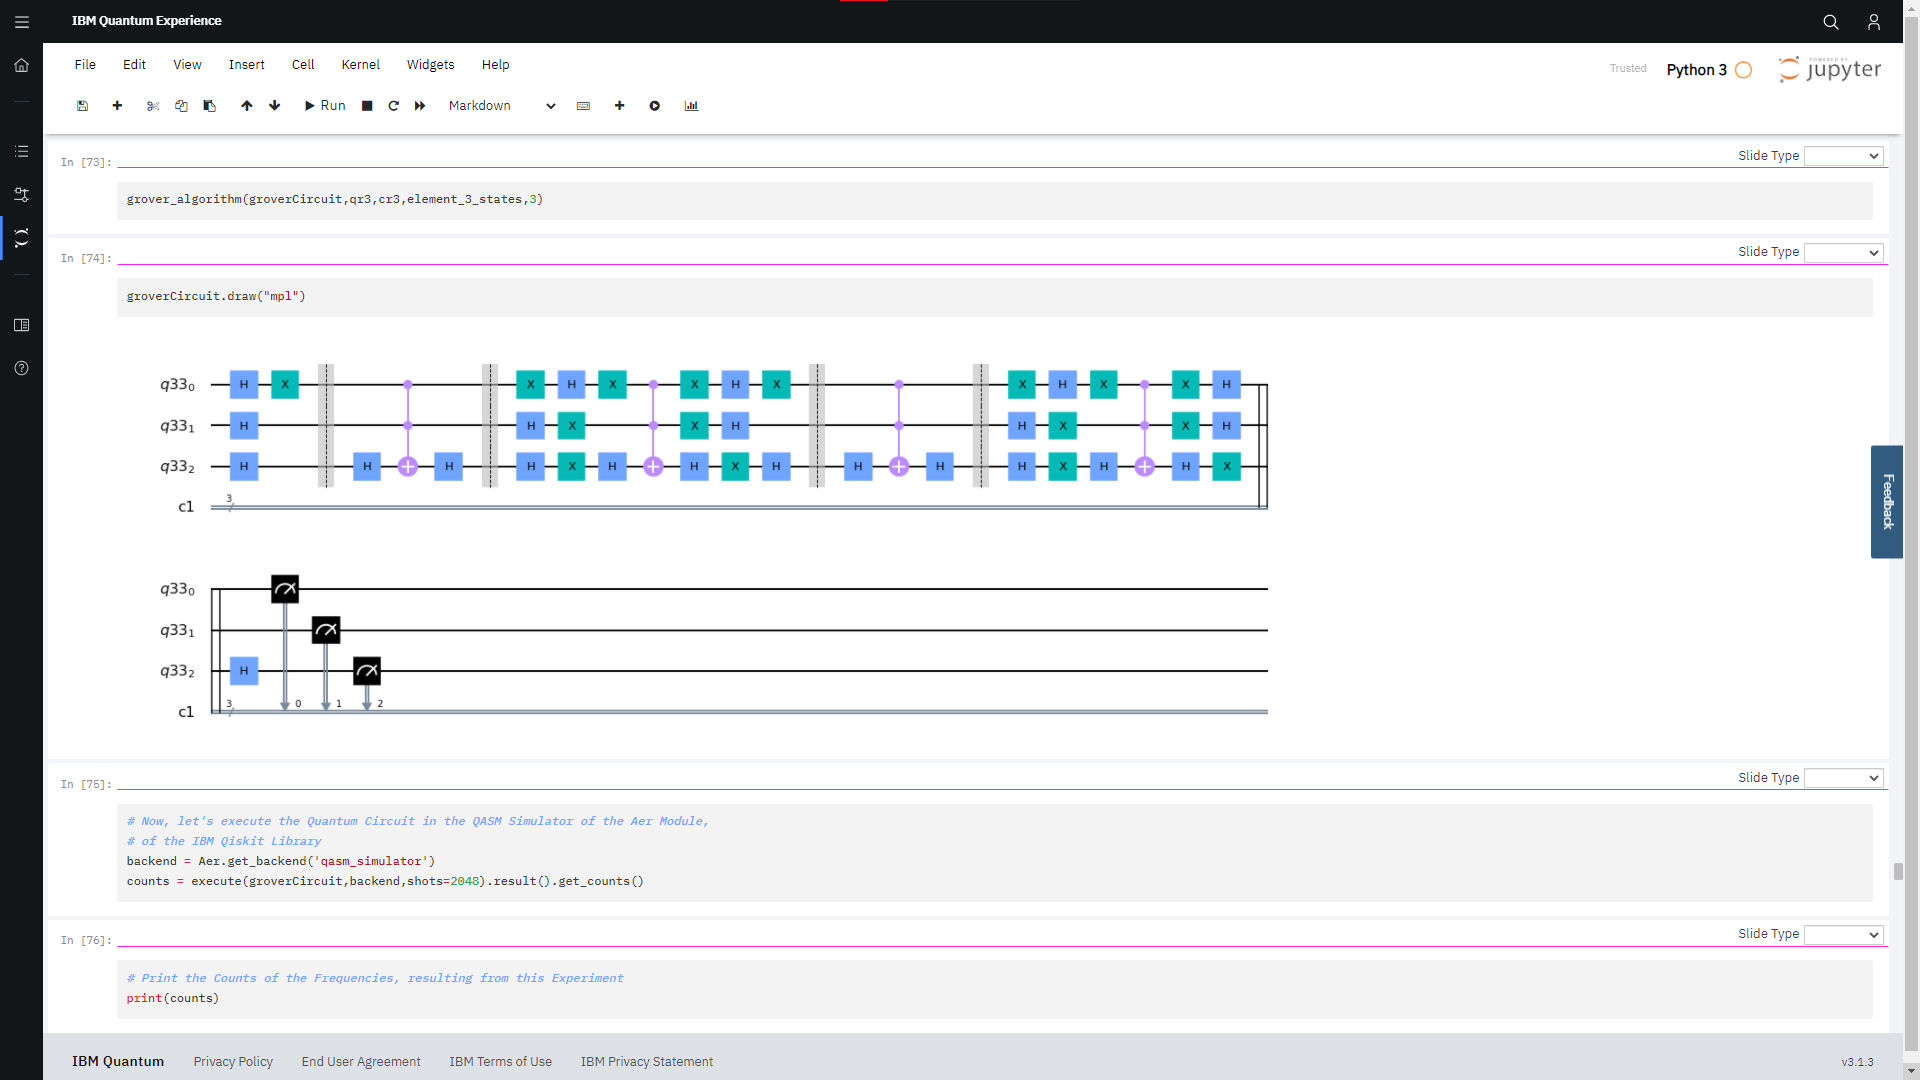Click the save notebook icon
Viewport: 1920px width, 1080px height.
pyautogui.click(x=82, y=106)
